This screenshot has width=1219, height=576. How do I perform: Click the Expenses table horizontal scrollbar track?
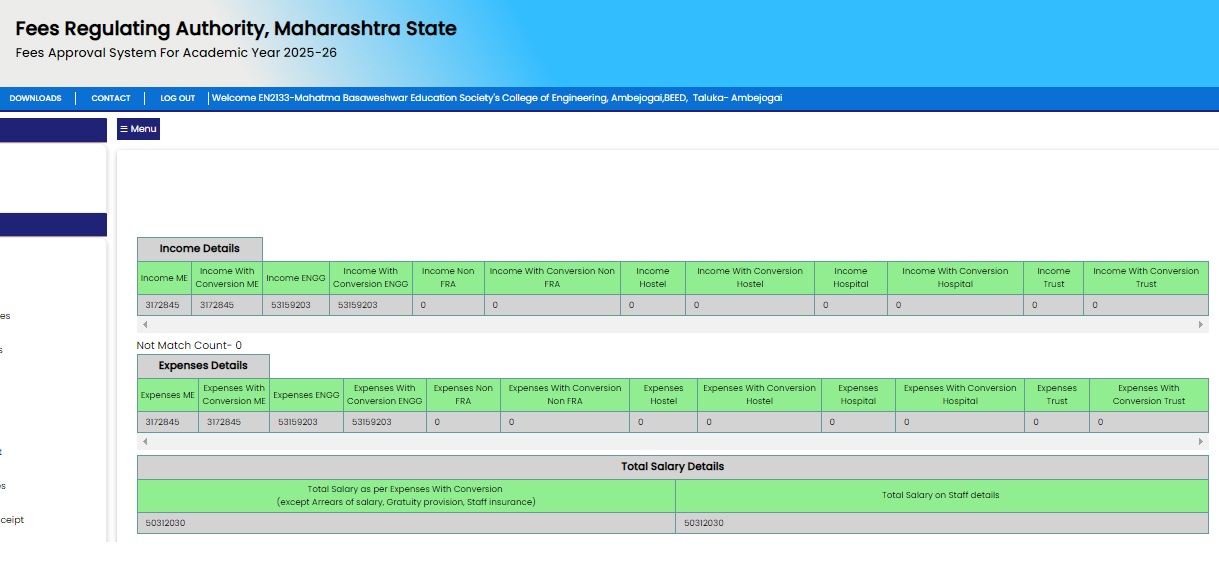[672, 442]
